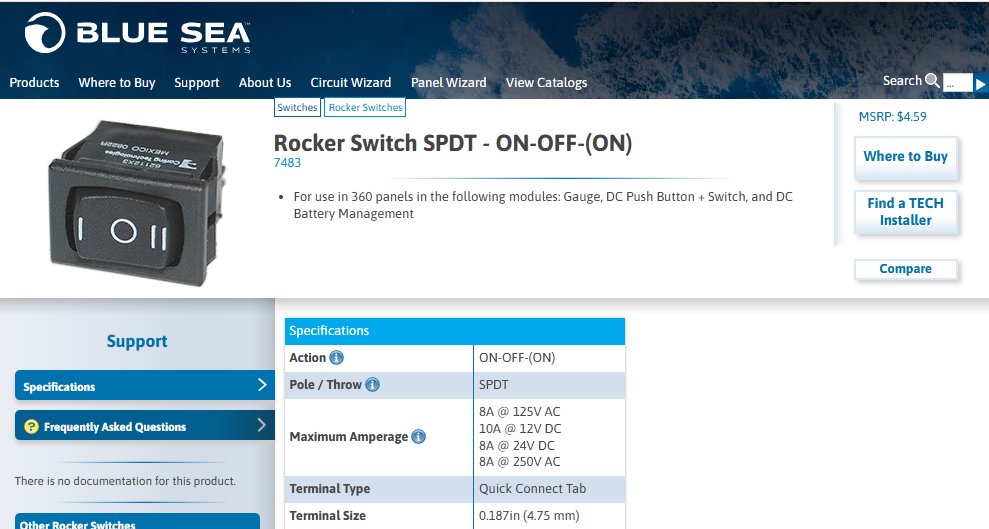The image size is (989, 529).
Task: Click the Rocker Switches breadcrumb link
Action: point(365,107)
